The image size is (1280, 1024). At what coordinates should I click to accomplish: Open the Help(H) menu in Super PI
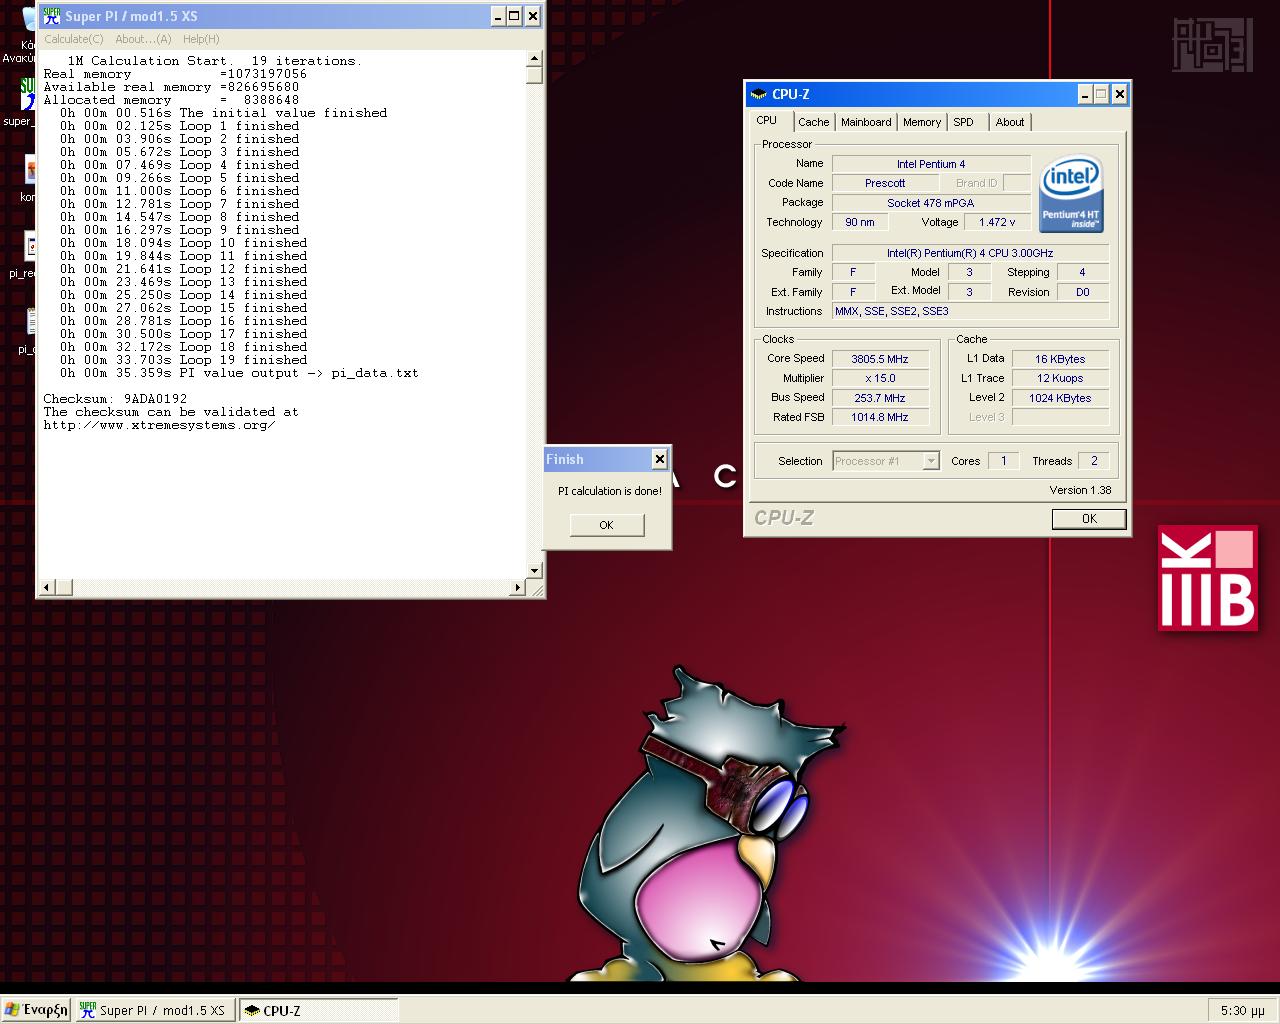(201, 39)
